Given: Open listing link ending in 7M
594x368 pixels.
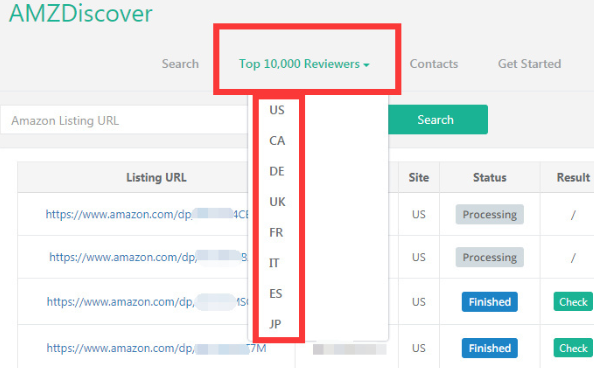Looking at the screenshot, I should click(x=156, y=348).
